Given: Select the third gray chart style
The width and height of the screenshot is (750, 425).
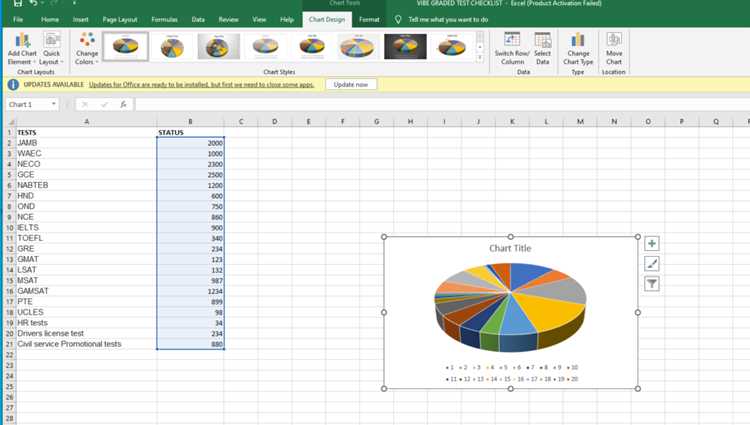Looking at the screenshot, I should click(219, 46).
